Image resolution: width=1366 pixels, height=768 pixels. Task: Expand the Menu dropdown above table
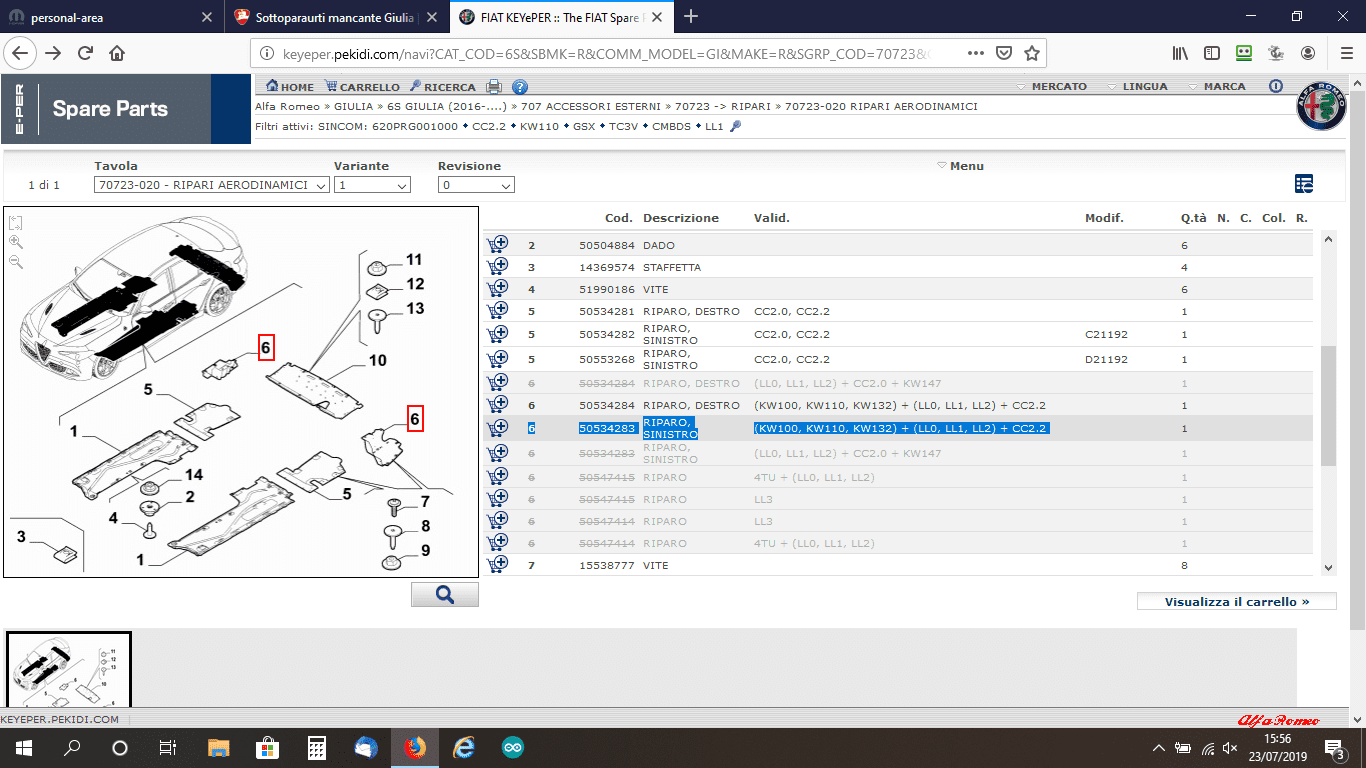click(960, 166)
